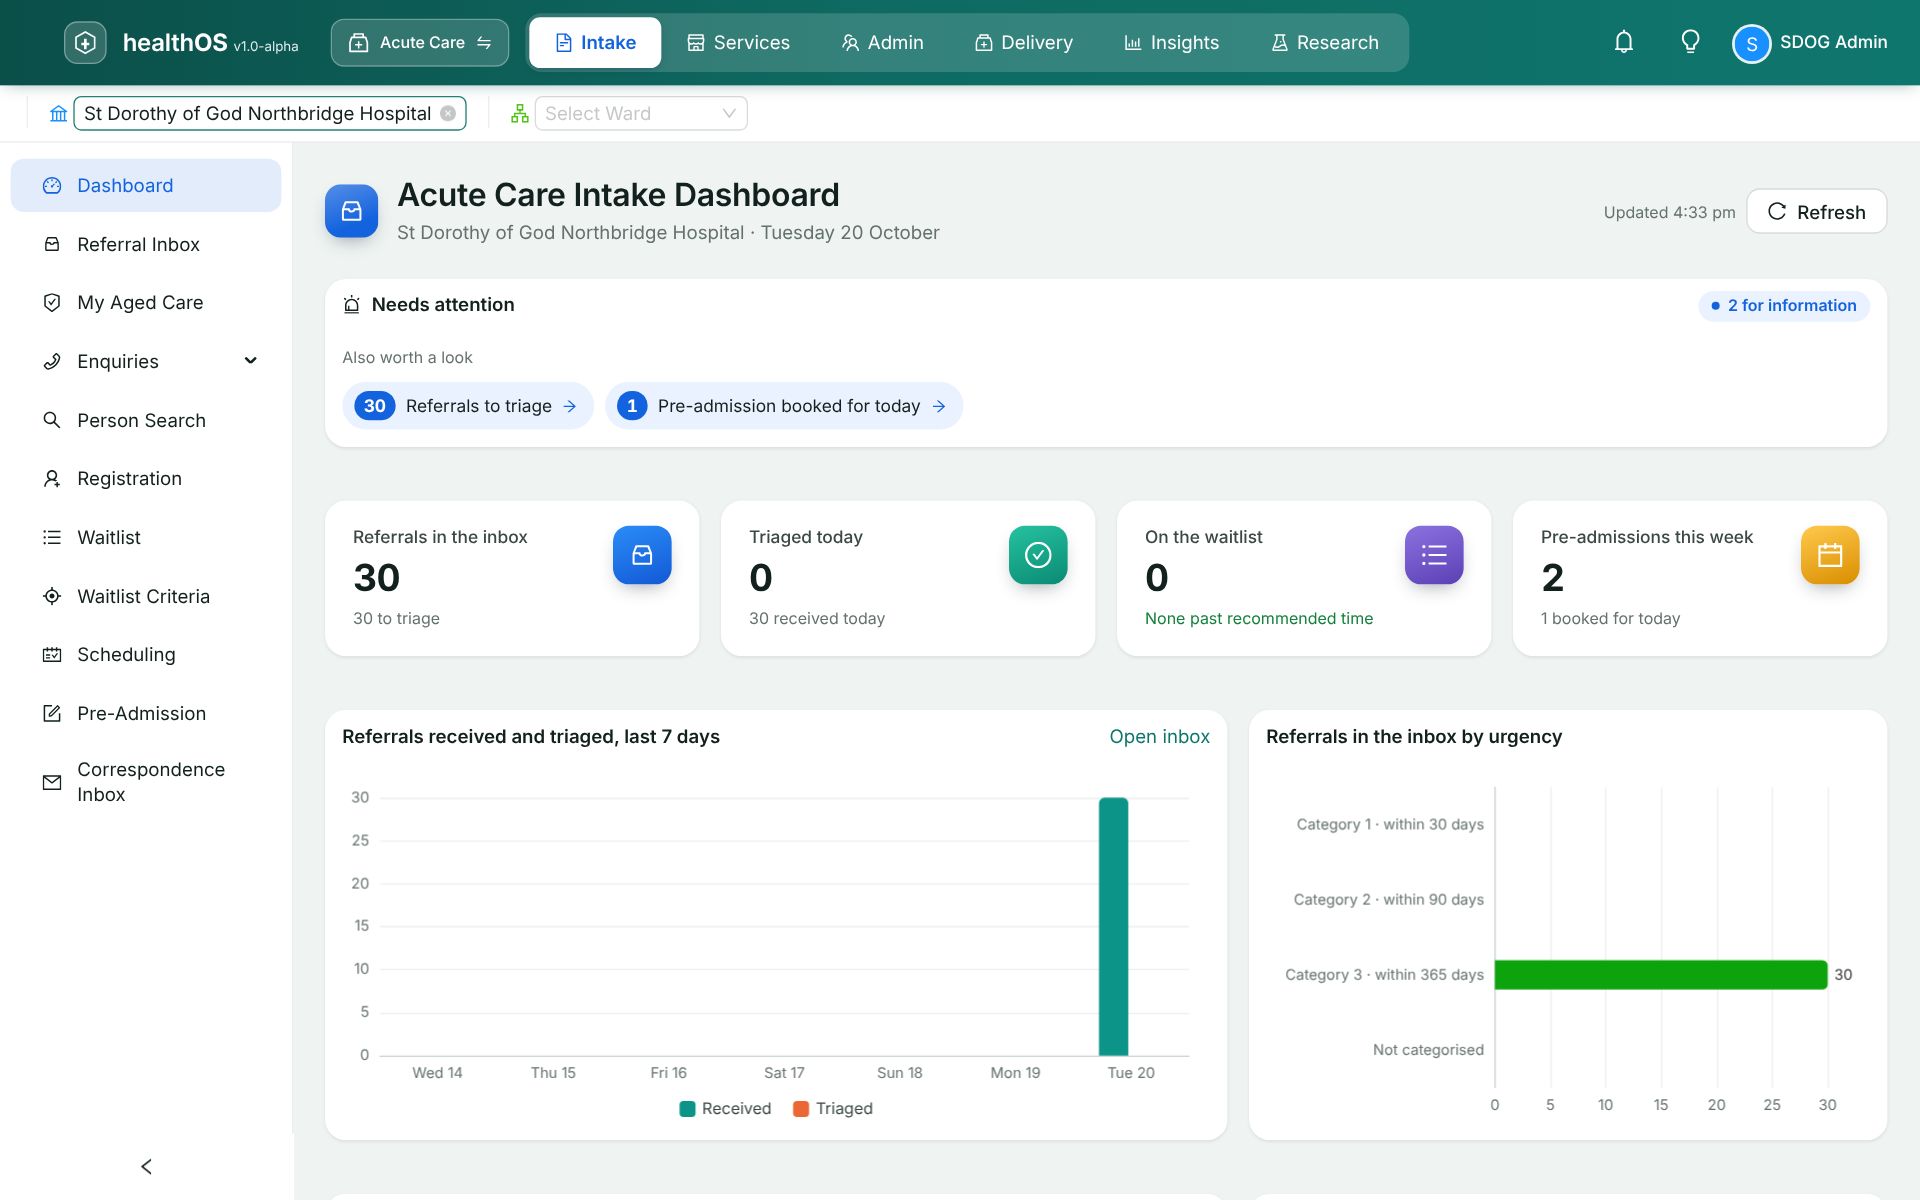
Task: Open the Delivery tab
Action: (1024, 42)
